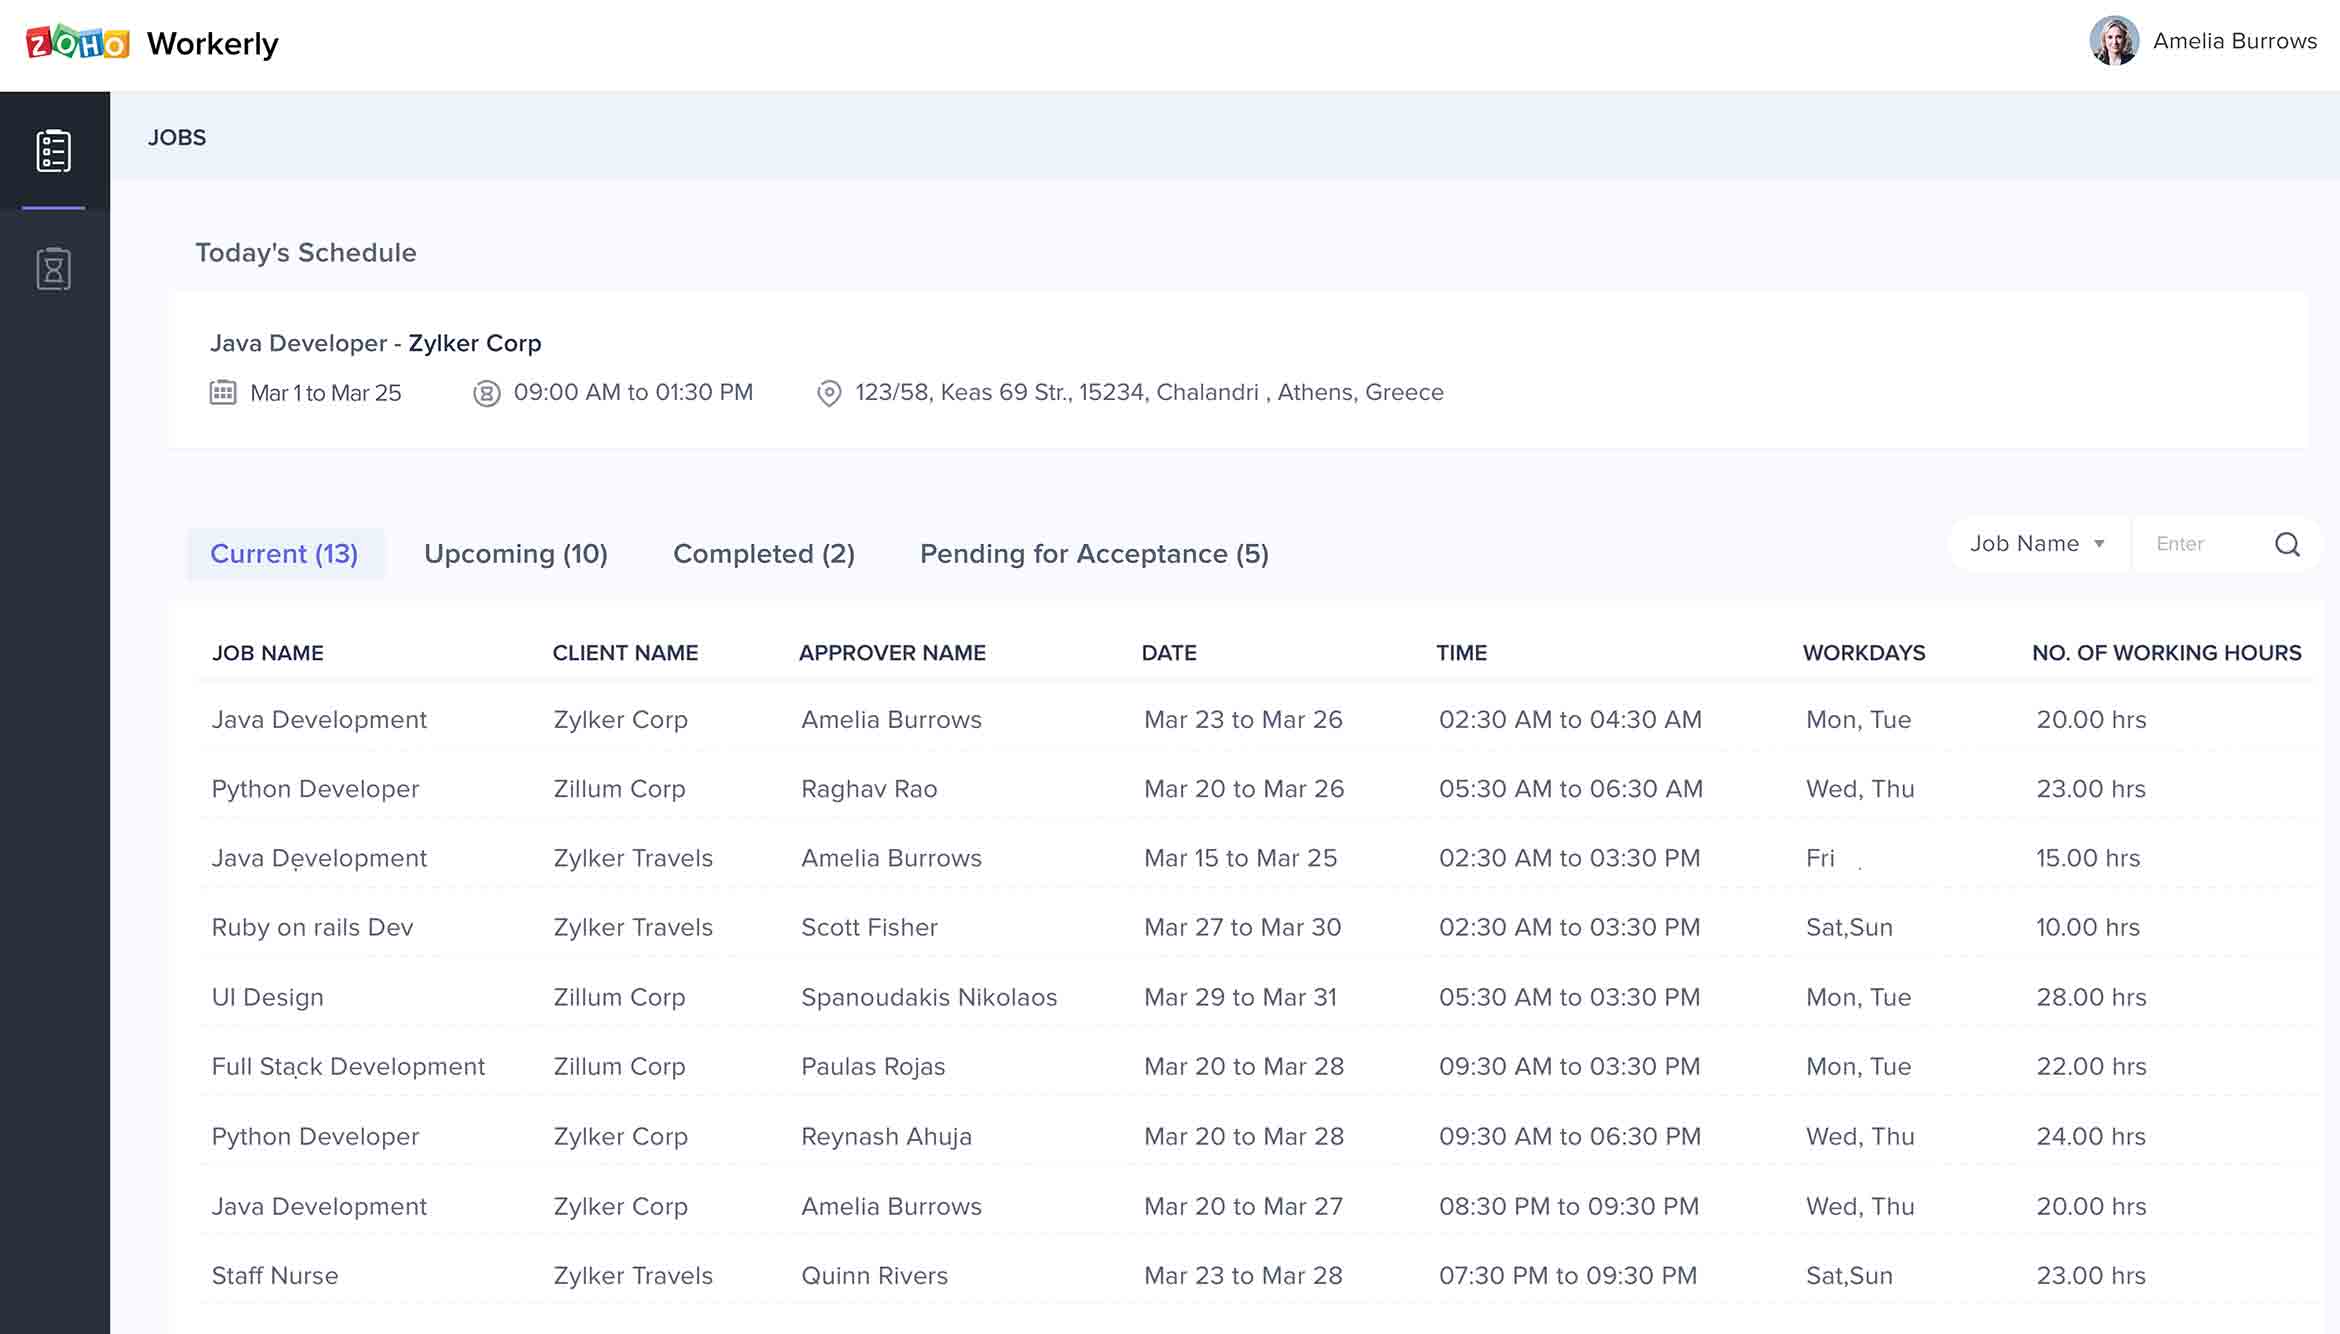Click the date Mar 27 to Mar 30
The width and height of the screenshot is (2340, 1334).
(x=1243, y=928)
